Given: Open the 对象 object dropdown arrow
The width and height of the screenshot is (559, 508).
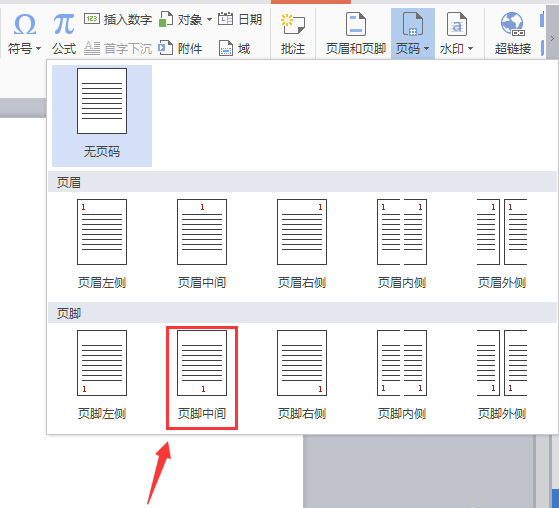Looking at the screenshot, I should point(209,19).
